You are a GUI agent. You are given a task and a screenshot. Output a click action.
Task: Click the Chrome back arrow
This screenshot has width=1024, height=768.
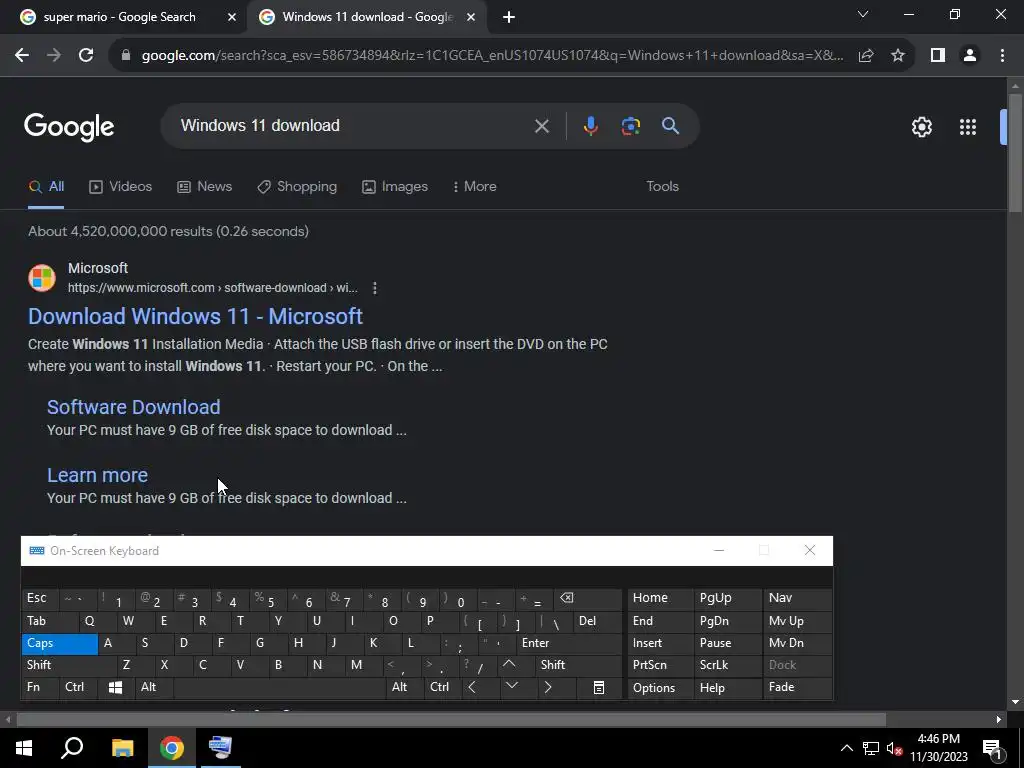click(x=22, y=56)
